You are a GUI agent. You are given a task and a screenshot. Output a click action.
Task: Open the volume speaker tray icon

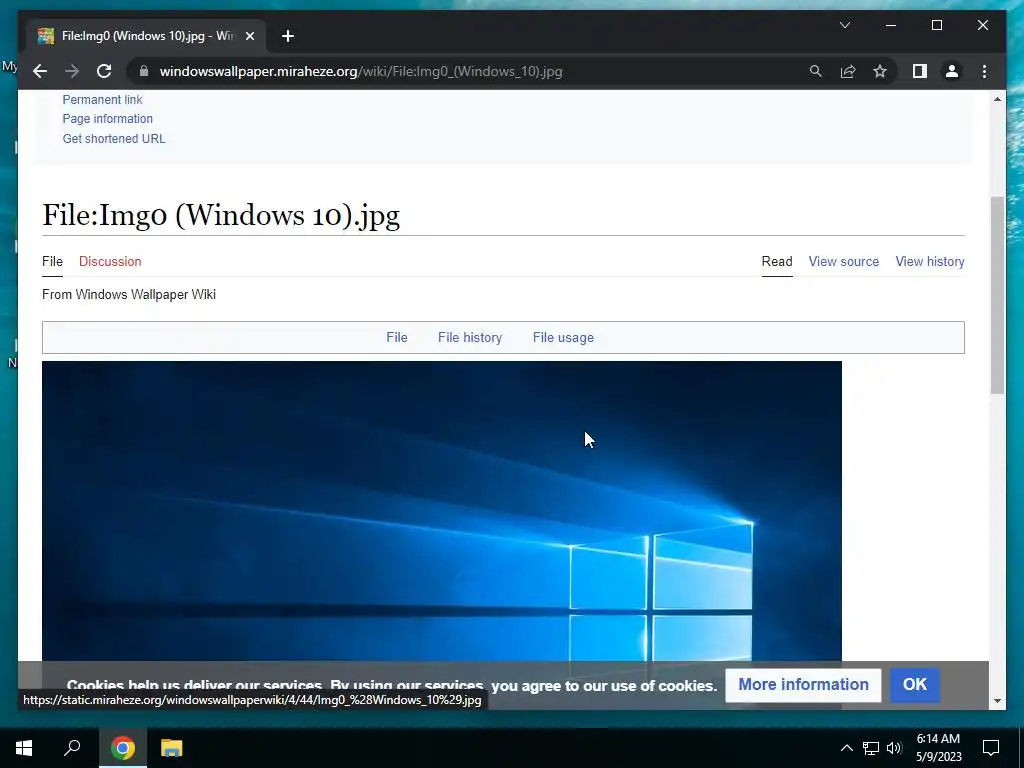[x=894, y=748]
